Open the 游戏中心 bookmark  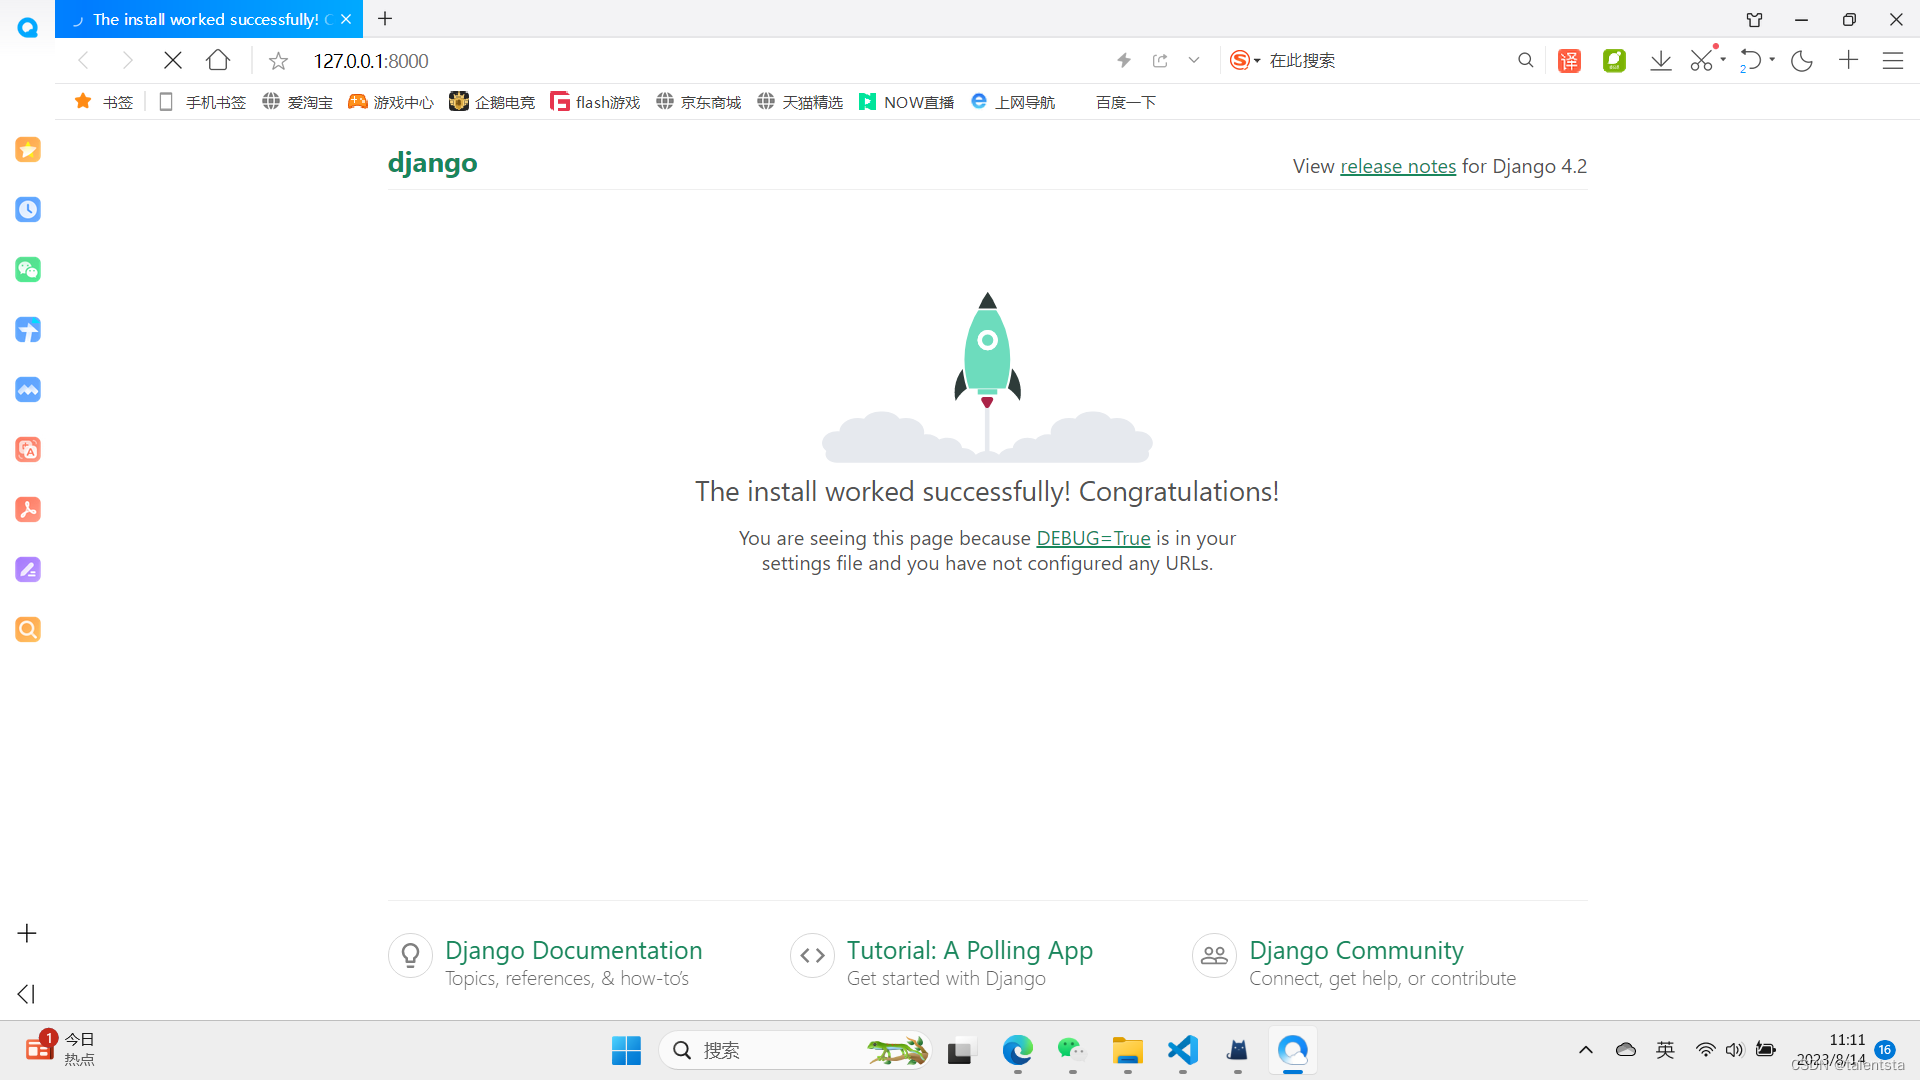pos(391,102)
